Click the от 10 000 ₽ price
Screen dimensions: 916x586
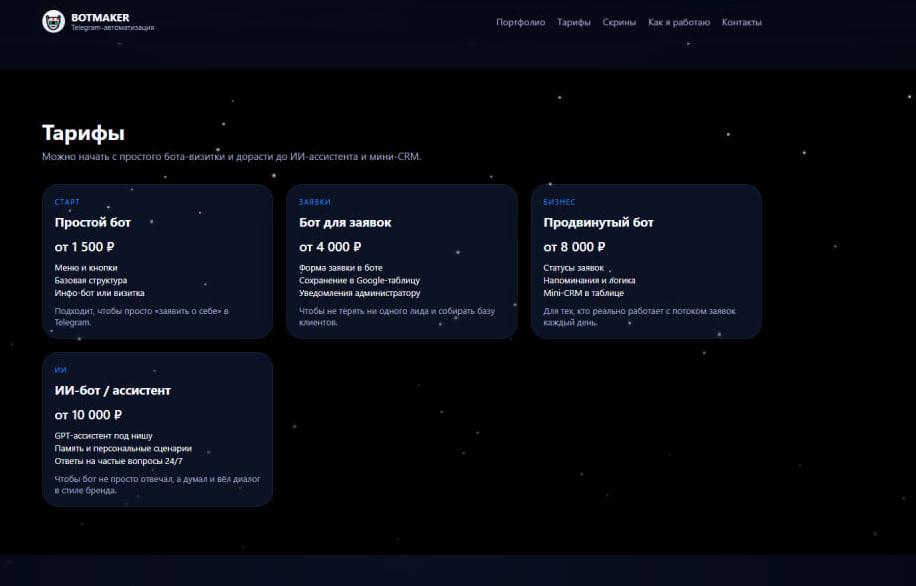(88, 415)
